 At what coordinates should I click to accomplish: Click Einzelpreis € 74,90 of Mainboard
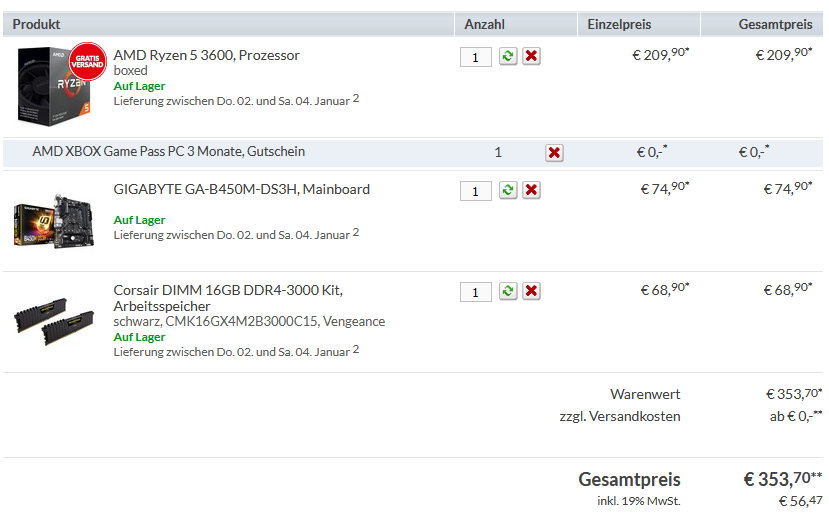tap(665, 188)
